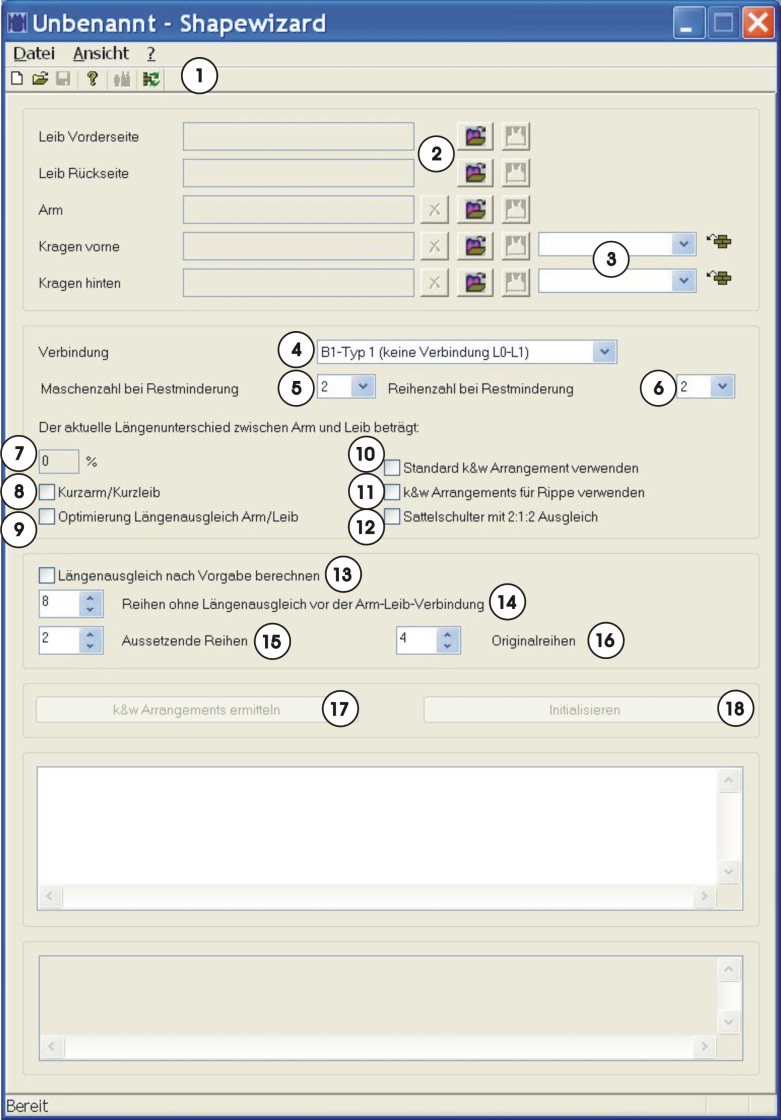Open the Ansicht menu

(x=101, y=53)
